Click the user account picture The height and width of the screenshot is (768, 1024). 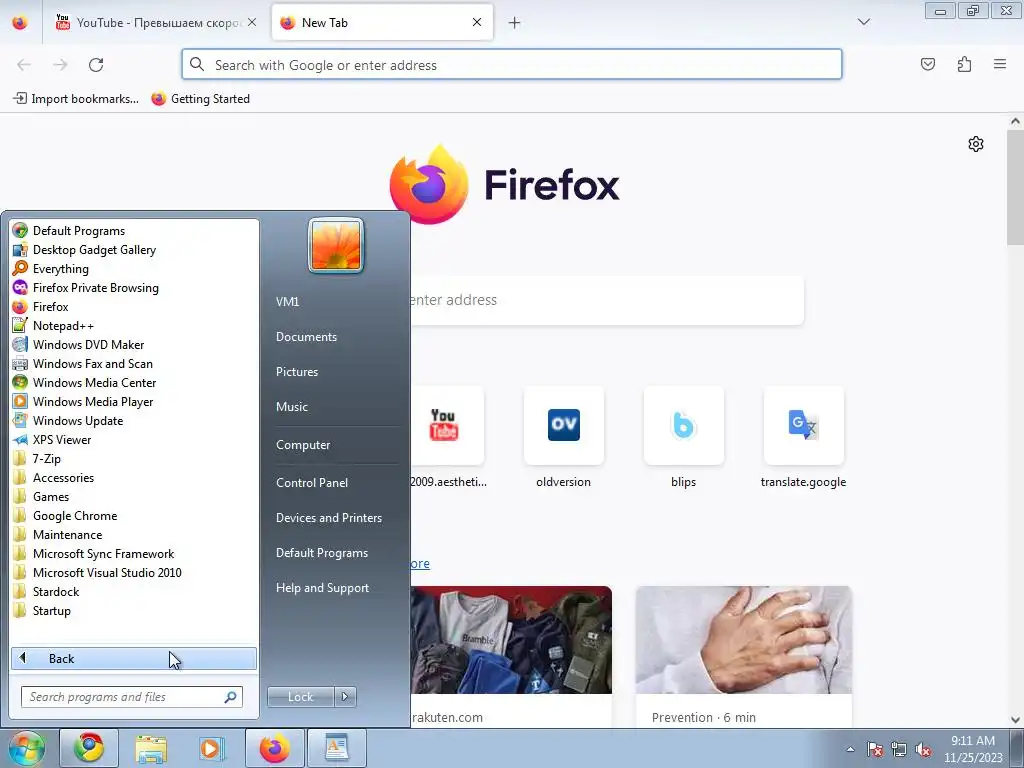[336, 246]
